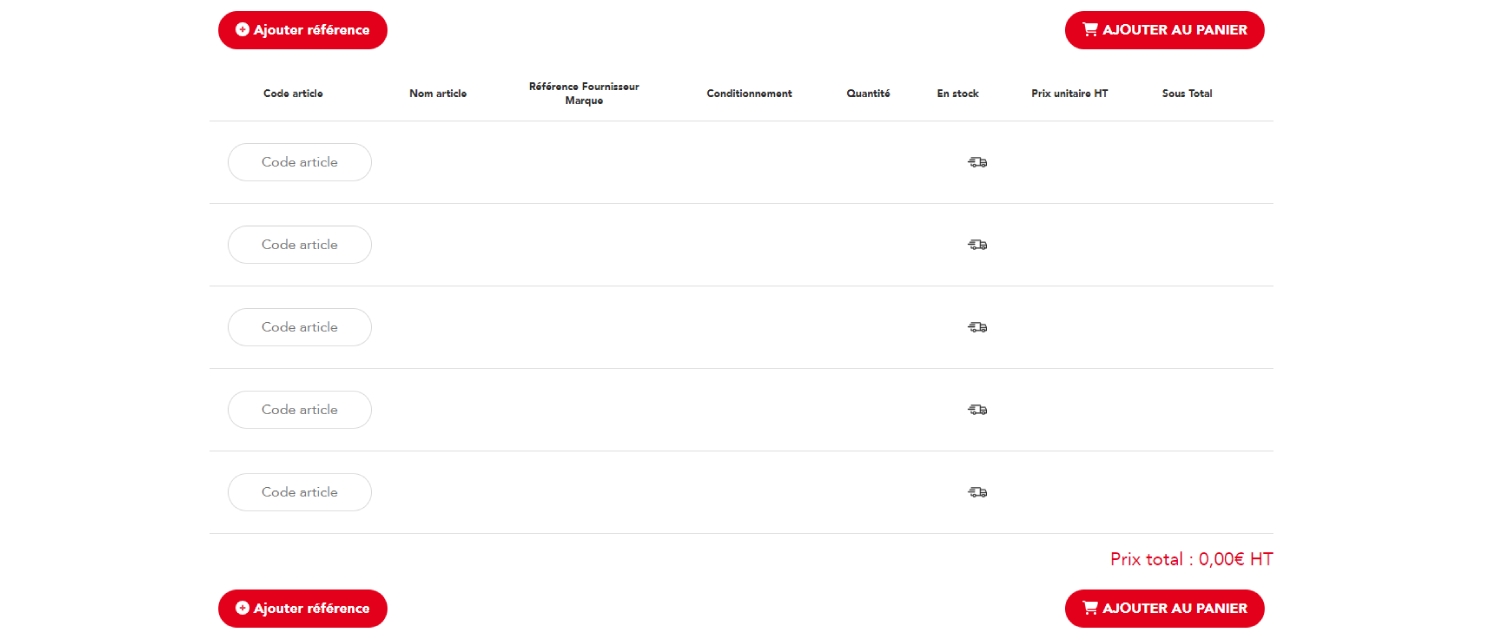Select the Référence Fournisseur Marque column header
This screenshot has height=640, width=1500.
click(584, 93)
